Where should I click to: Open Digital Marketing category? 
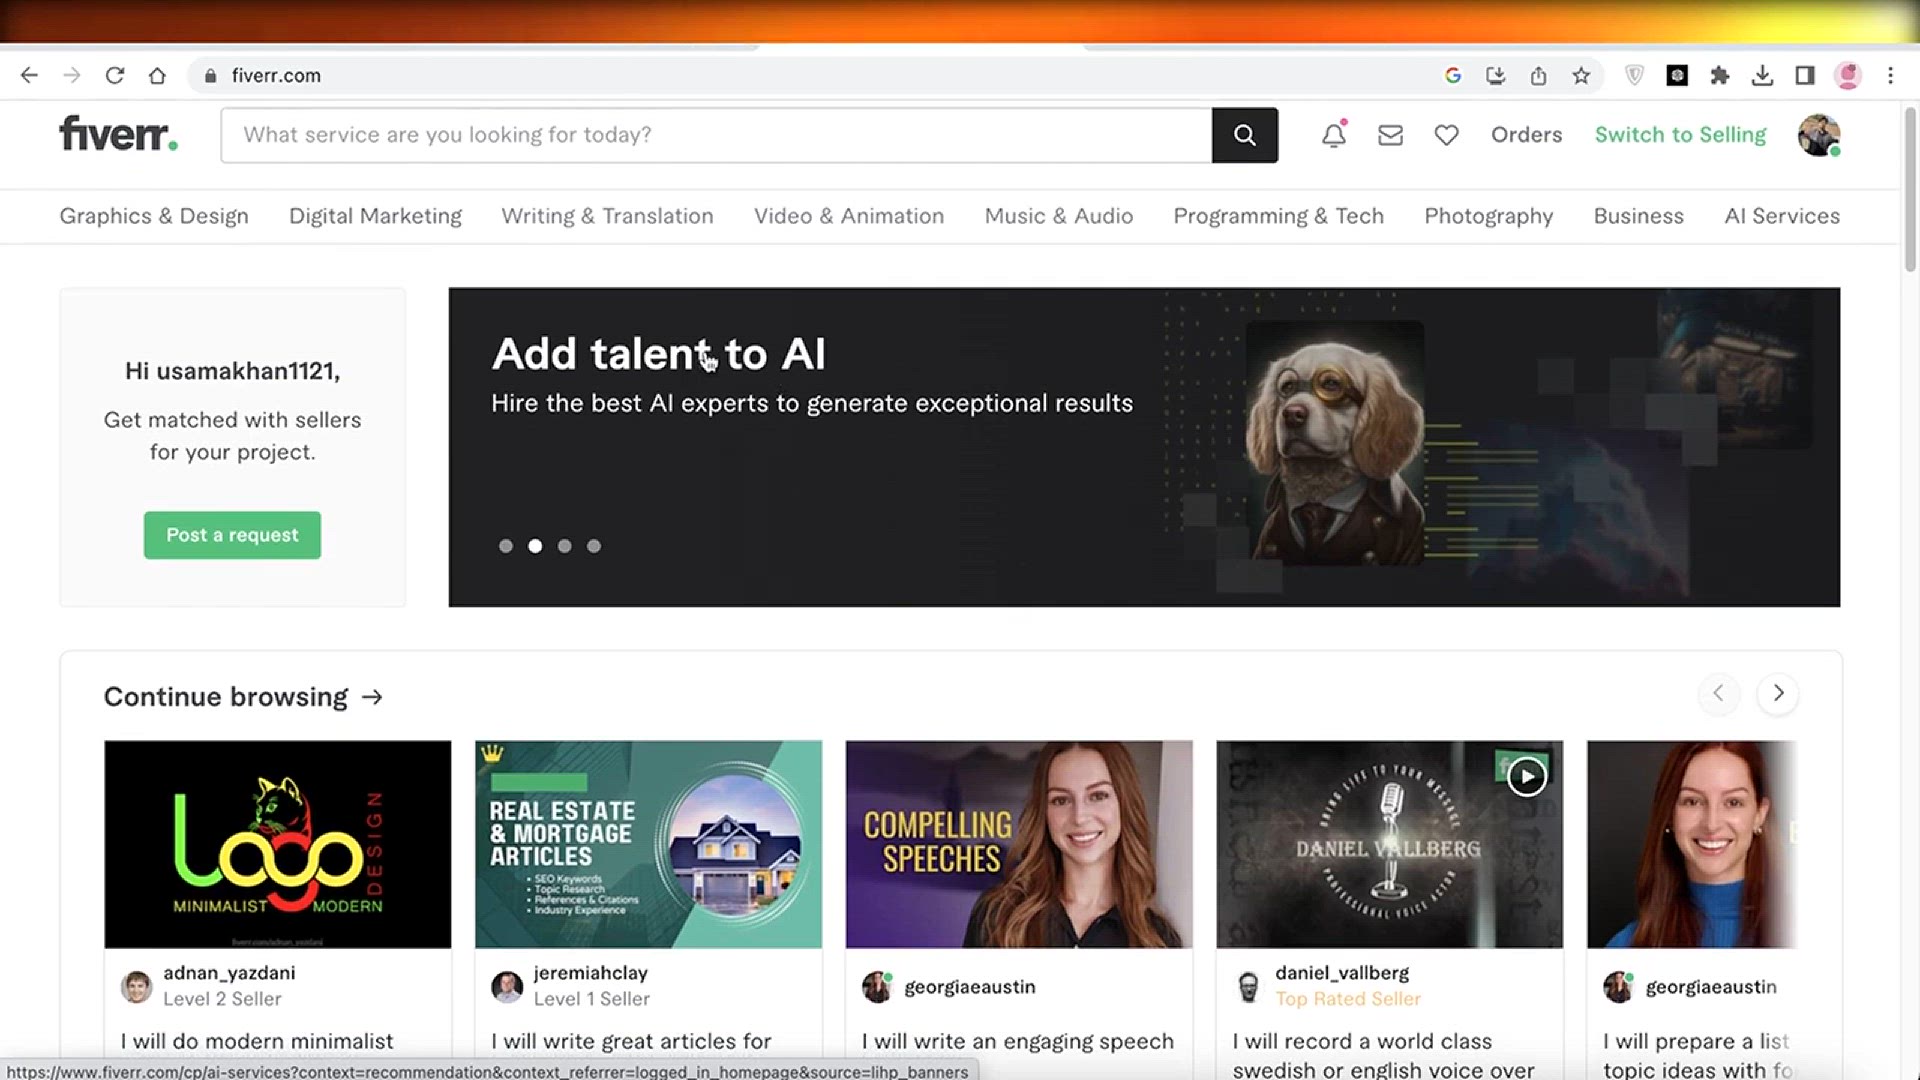(x=375, y=216)
